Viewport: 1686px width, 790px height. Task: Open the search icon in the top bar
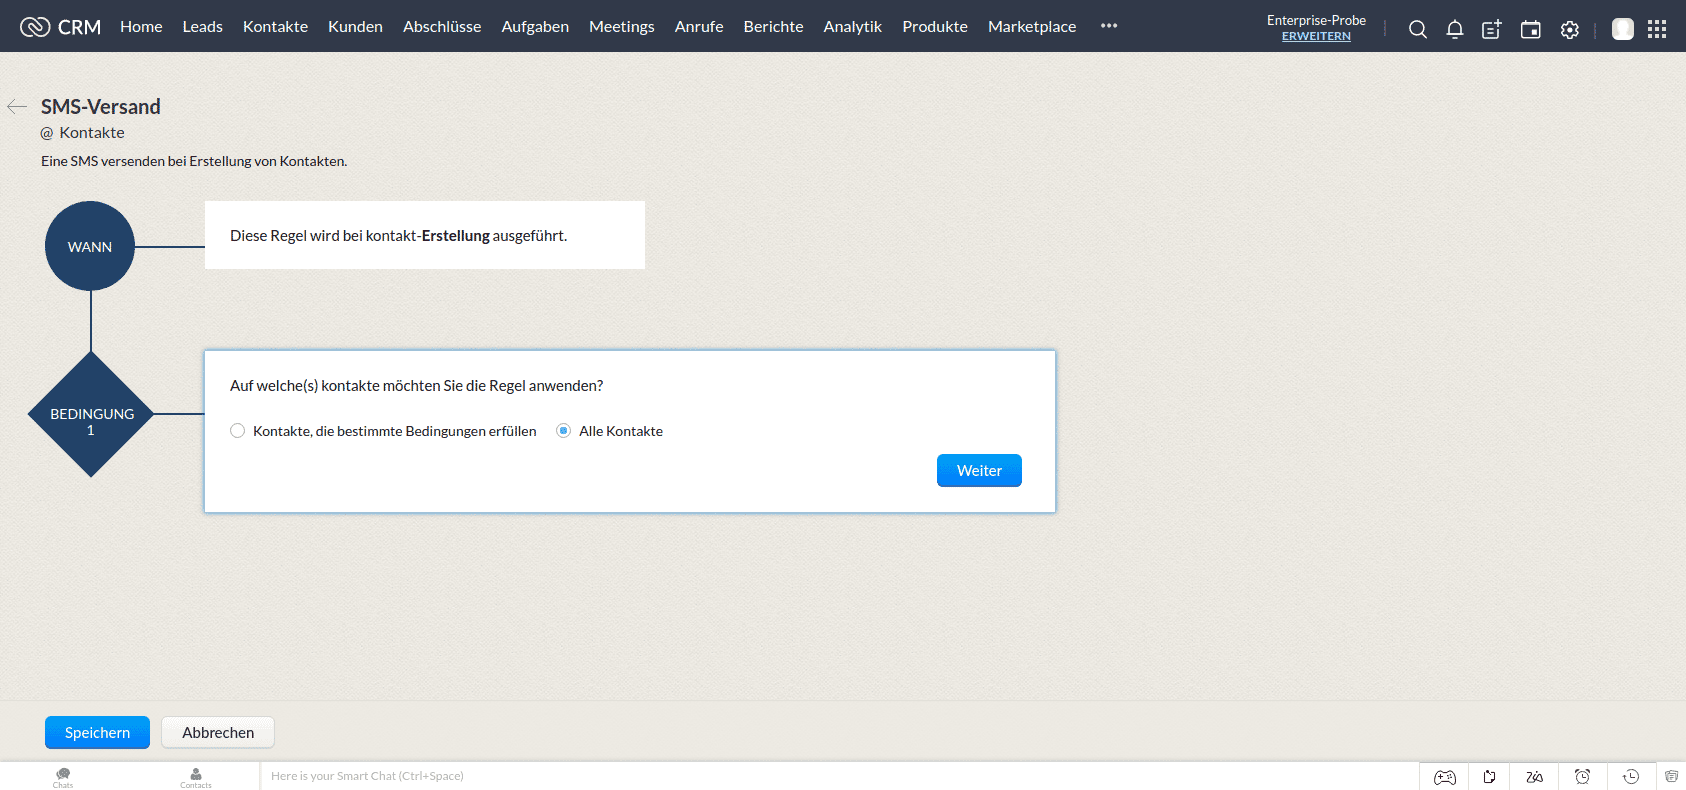point(1417,29)
